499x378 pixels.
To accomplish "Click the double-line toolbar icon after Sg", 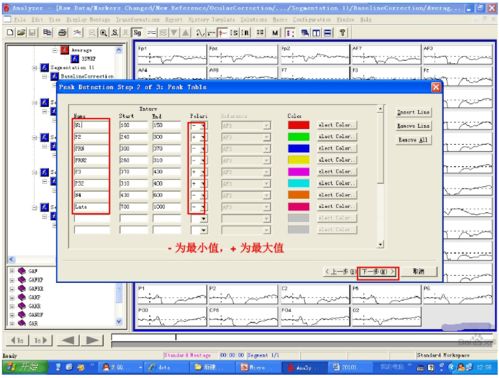I will (x=152, y=33).
